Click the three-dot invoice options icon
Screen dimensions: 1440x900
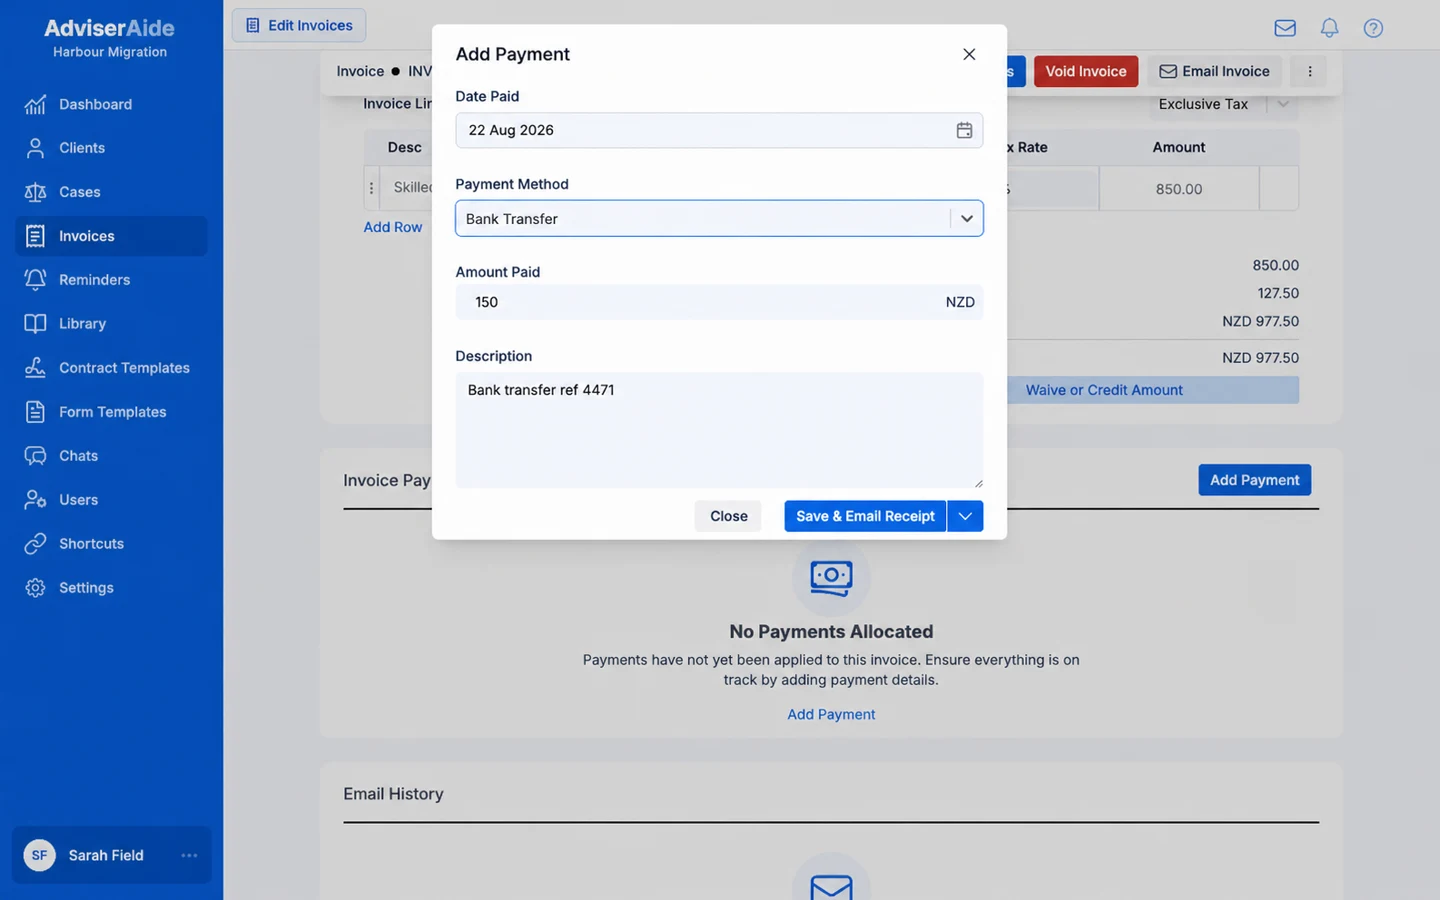tap(1309, 71)
